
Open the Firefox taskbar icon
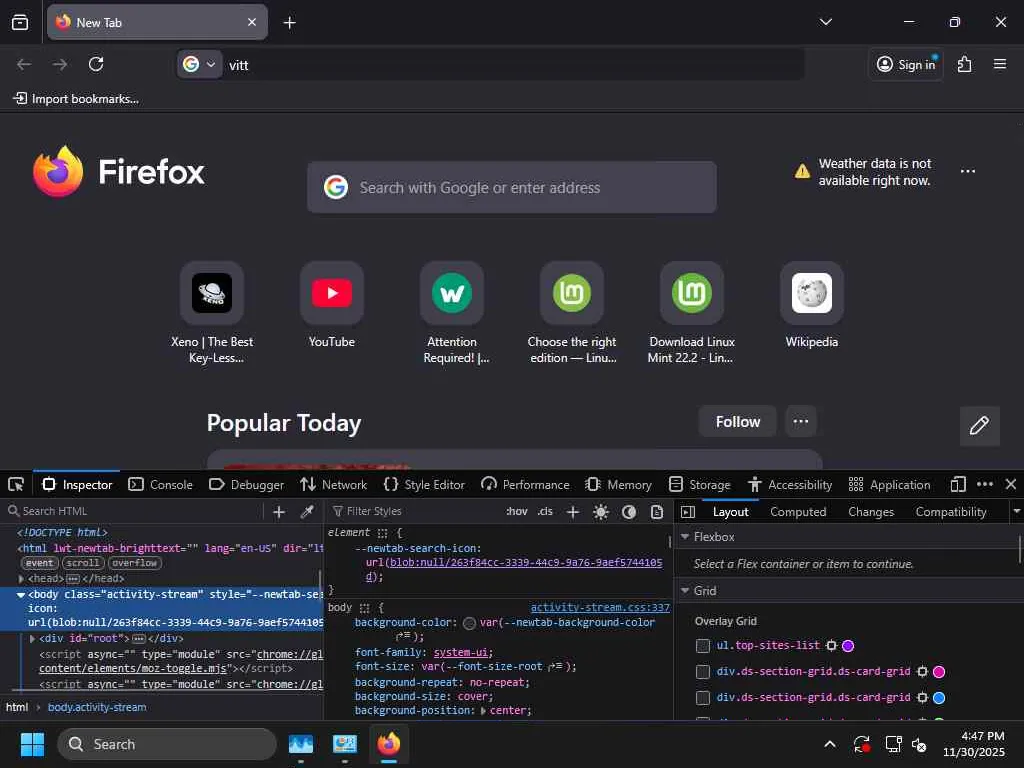(x=389, y=744)
